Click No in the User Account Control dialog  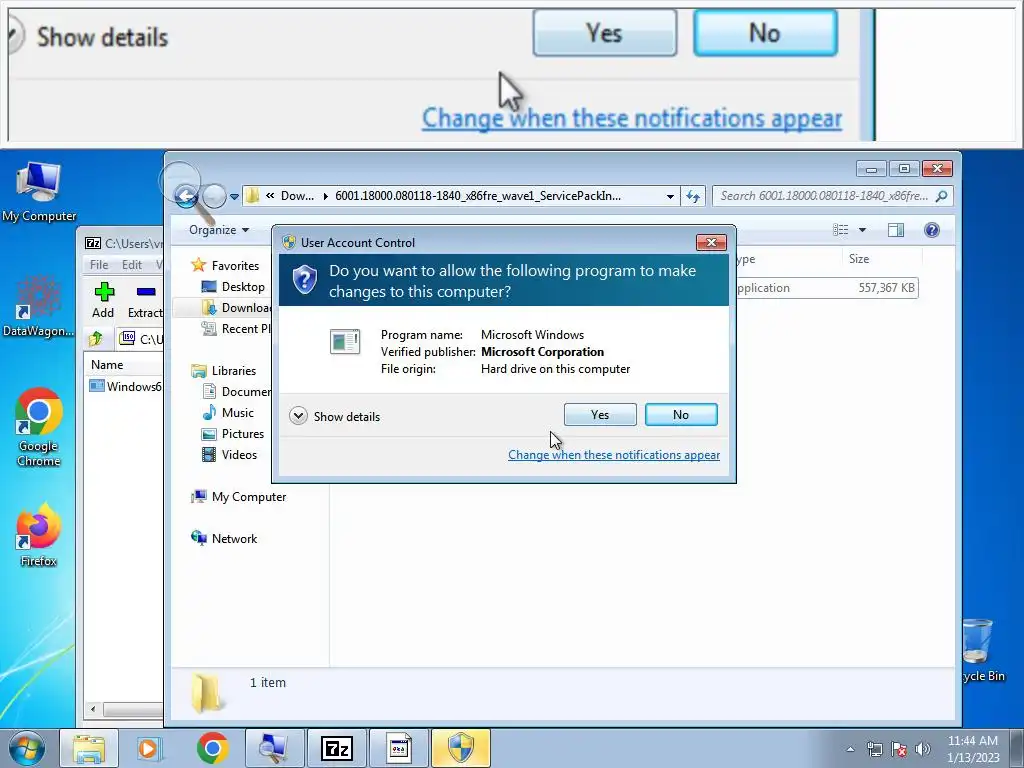point(680,415)
